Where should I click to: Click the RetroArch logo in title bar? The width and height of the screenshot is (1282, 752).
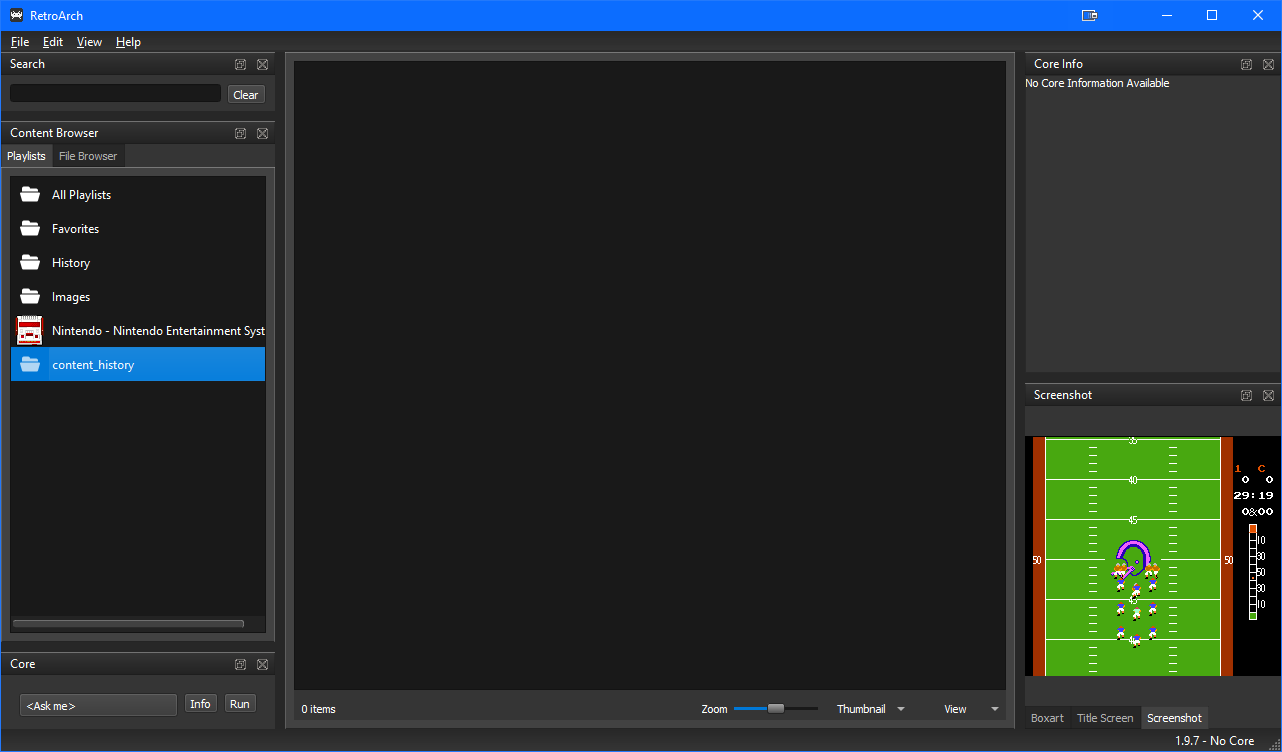16,15
